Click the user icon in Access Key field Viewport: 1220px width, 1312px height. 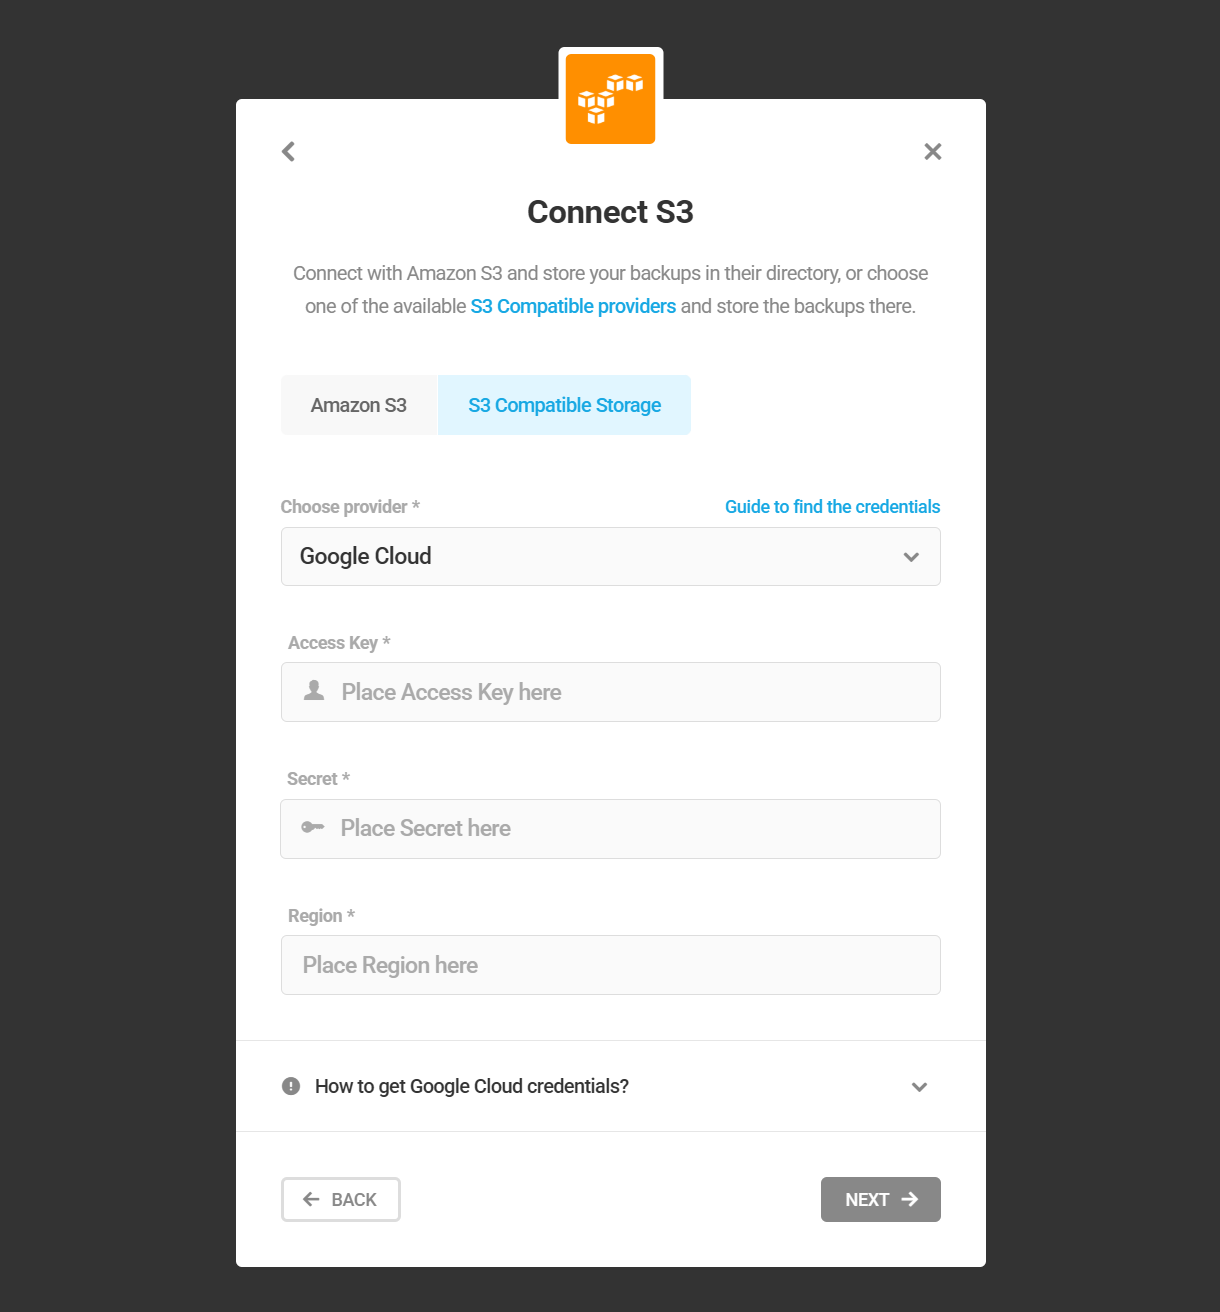pyautogui.click(x=313, y=691)
